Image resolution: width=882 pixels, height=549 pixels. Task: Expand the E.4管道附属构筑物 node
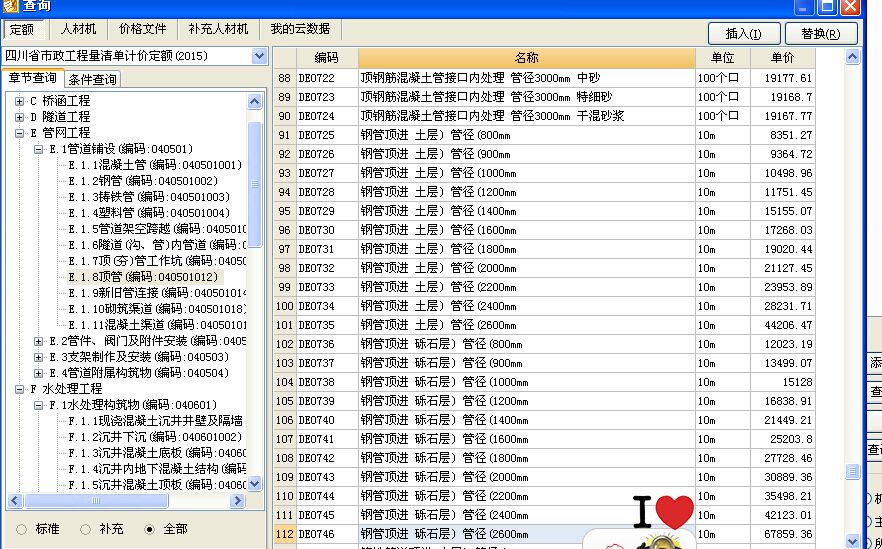(x=38, y=373)
